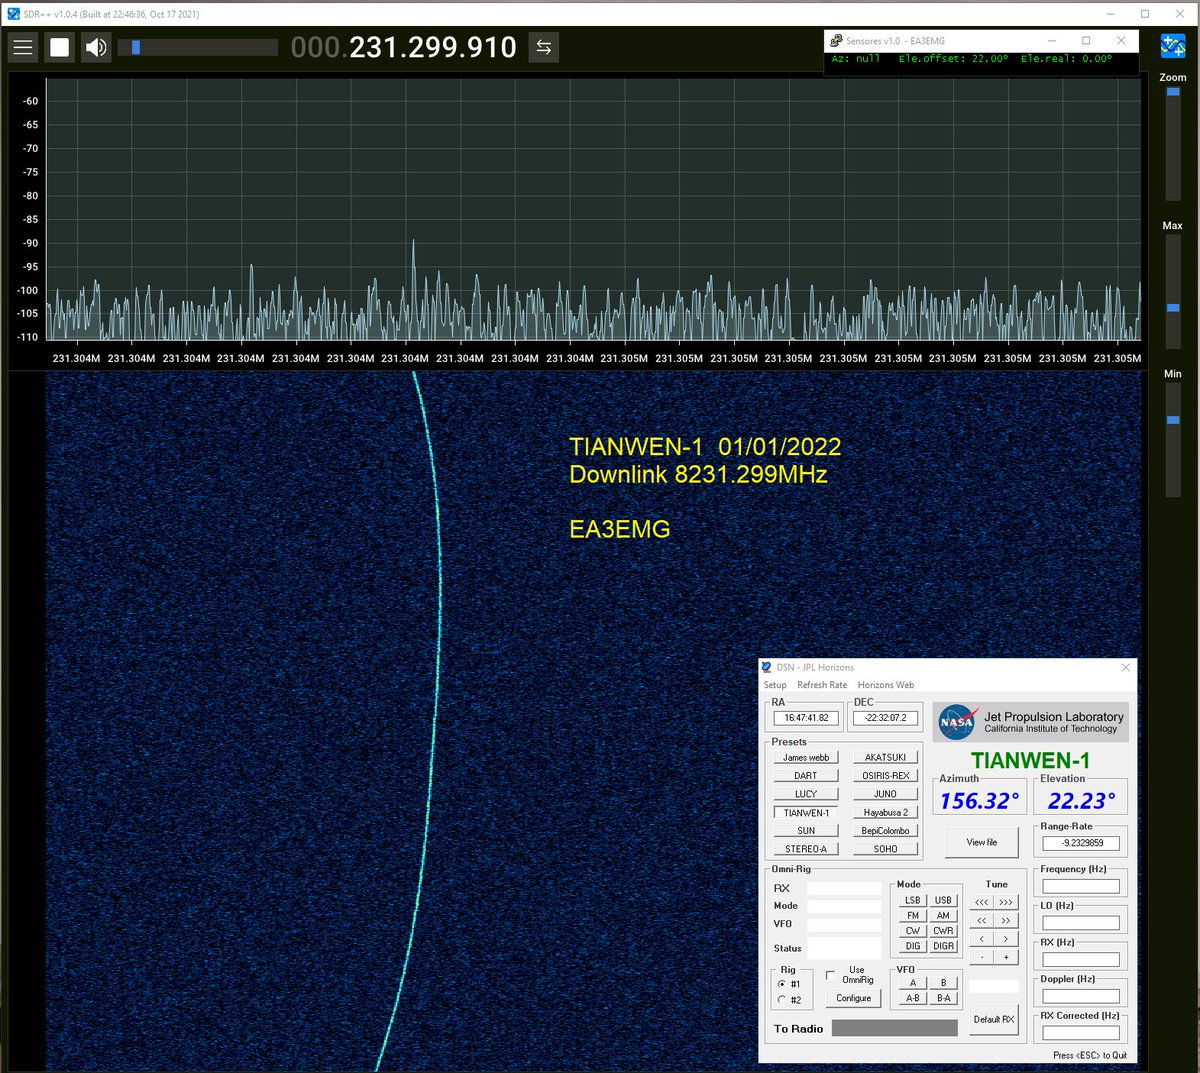The height and width of the screenshot is (1073, 1200).
Task: Open the SDR++ hamburger menu
Action: click(x=22, y=46)
